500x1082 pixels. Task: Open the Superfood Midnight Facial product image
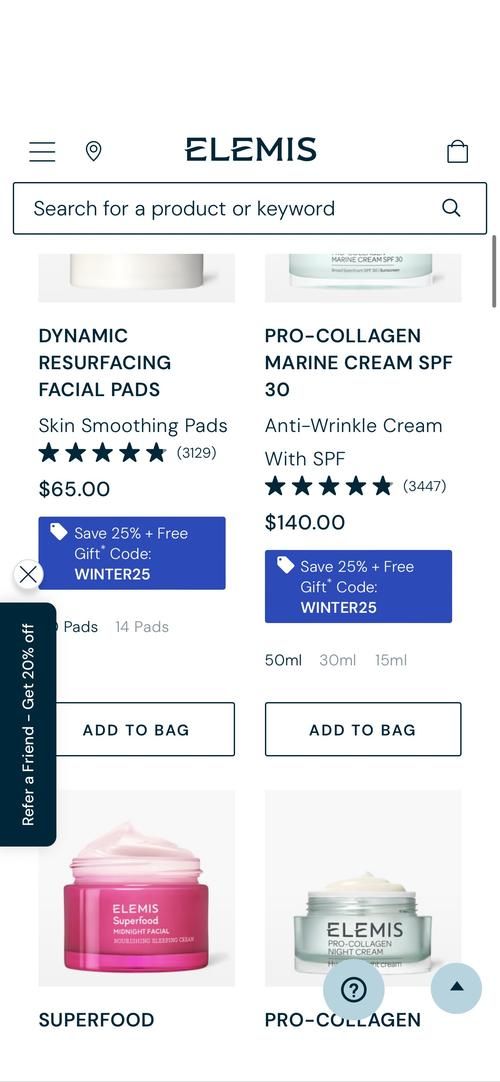point(137,888)
